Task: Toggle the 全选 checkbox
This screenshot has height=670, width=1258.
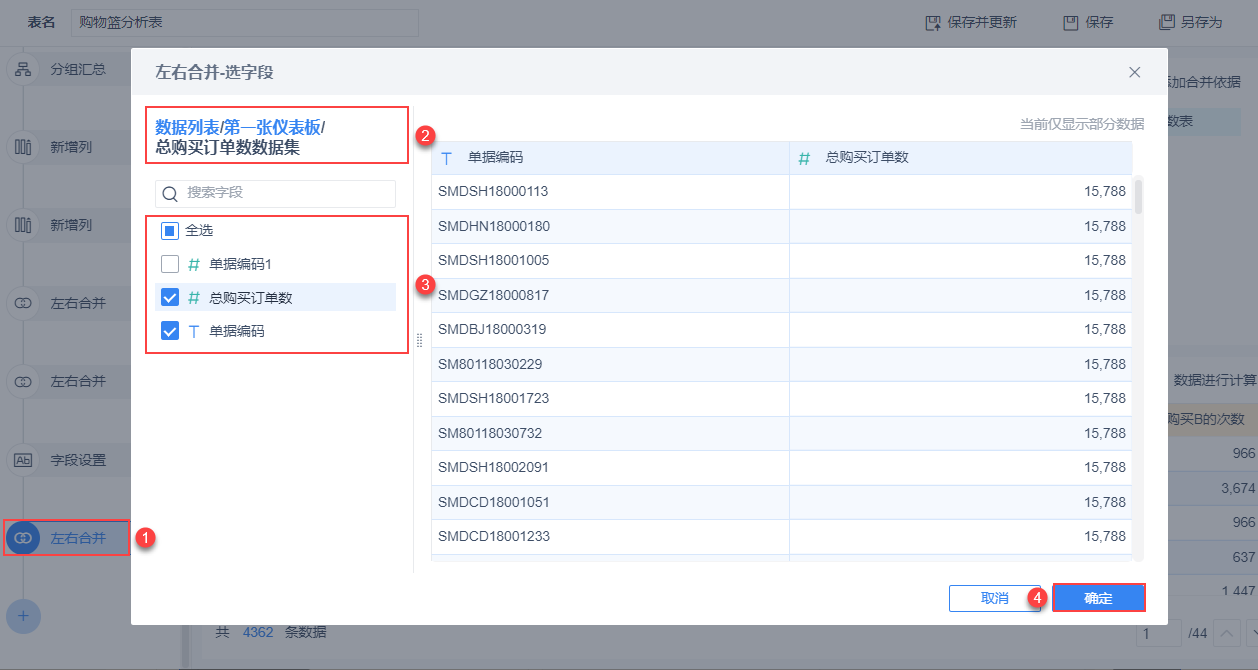Action: coord(170,231)
